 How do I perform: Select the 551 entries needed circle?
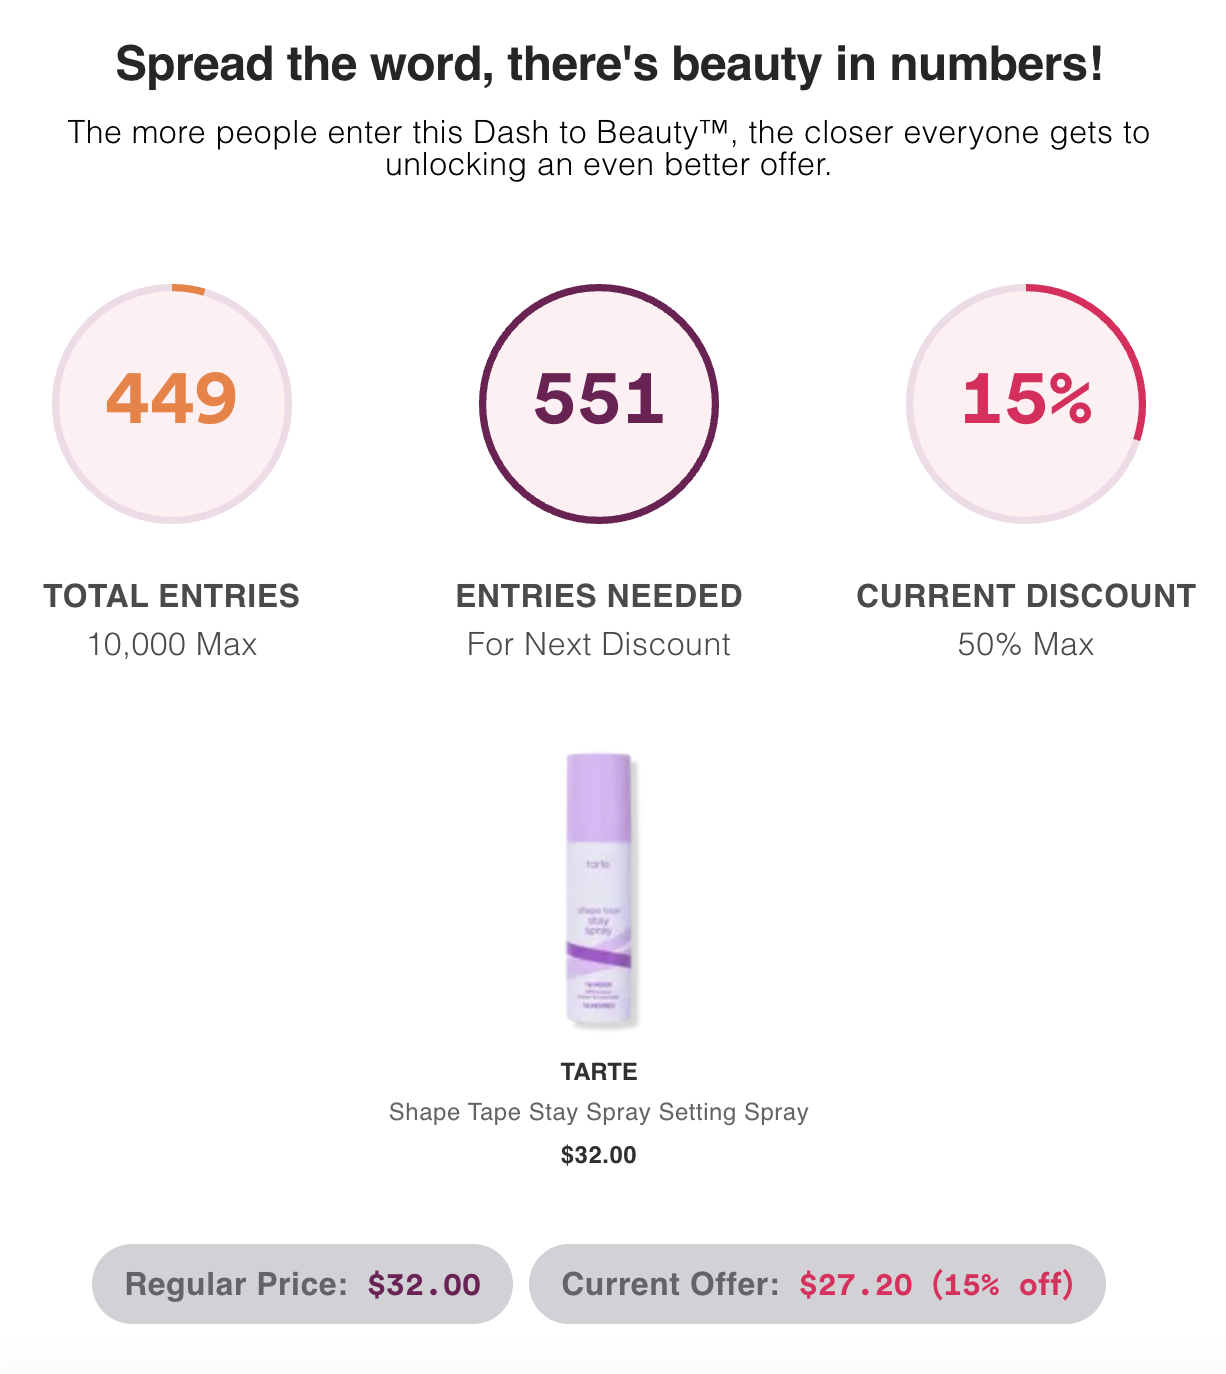(x=599, y=404)
